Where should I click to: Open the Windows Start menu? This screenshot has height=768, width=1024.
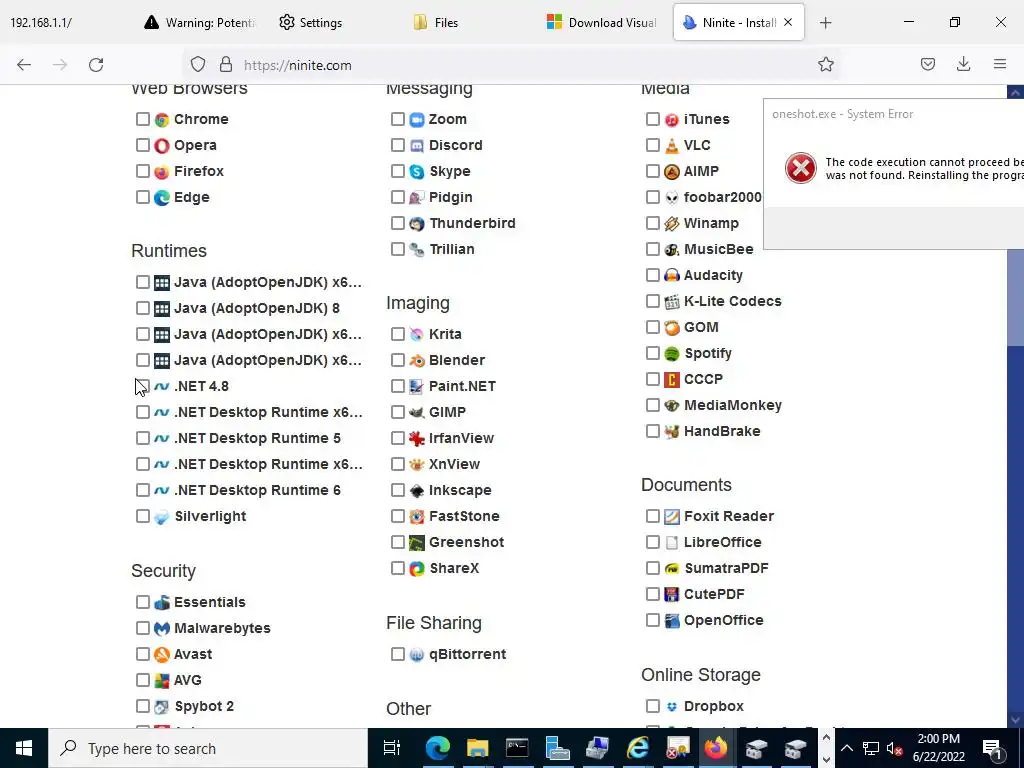[24, 748]
